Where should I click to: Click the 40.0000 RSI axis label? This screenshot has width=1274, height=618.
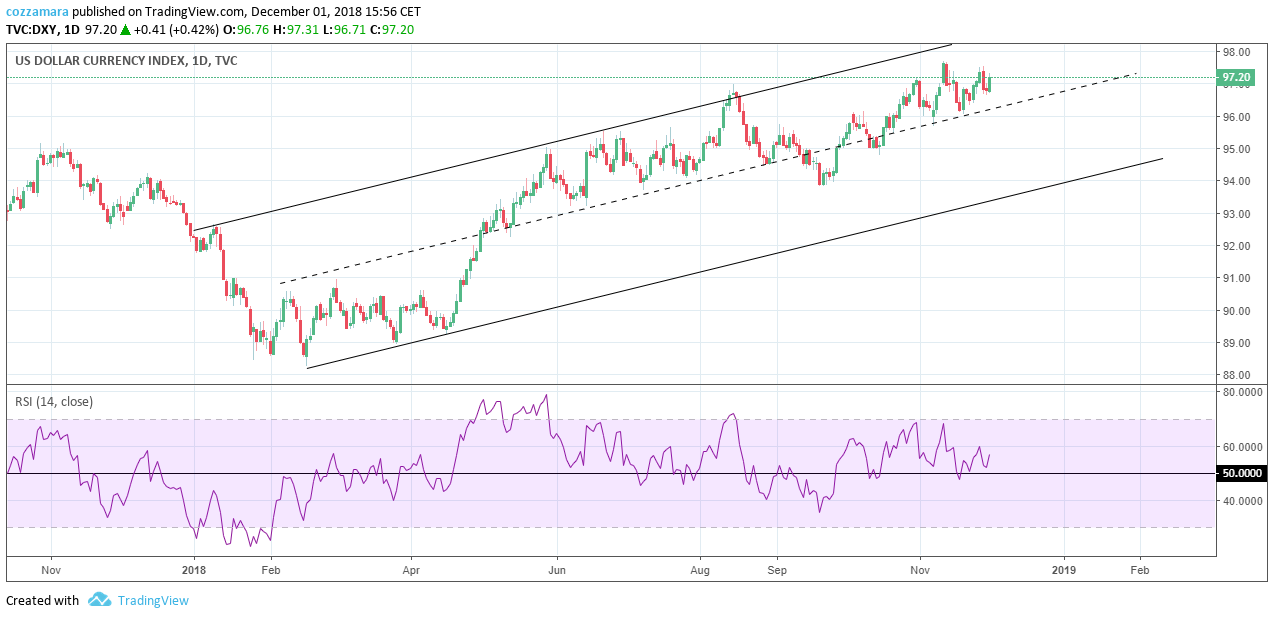point(1243,501)
